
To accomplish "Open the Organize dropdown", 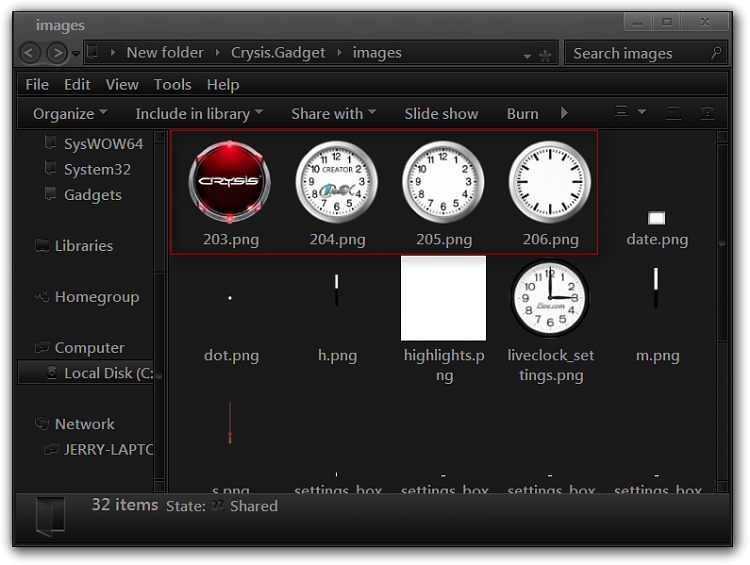I will pos(70,114).
